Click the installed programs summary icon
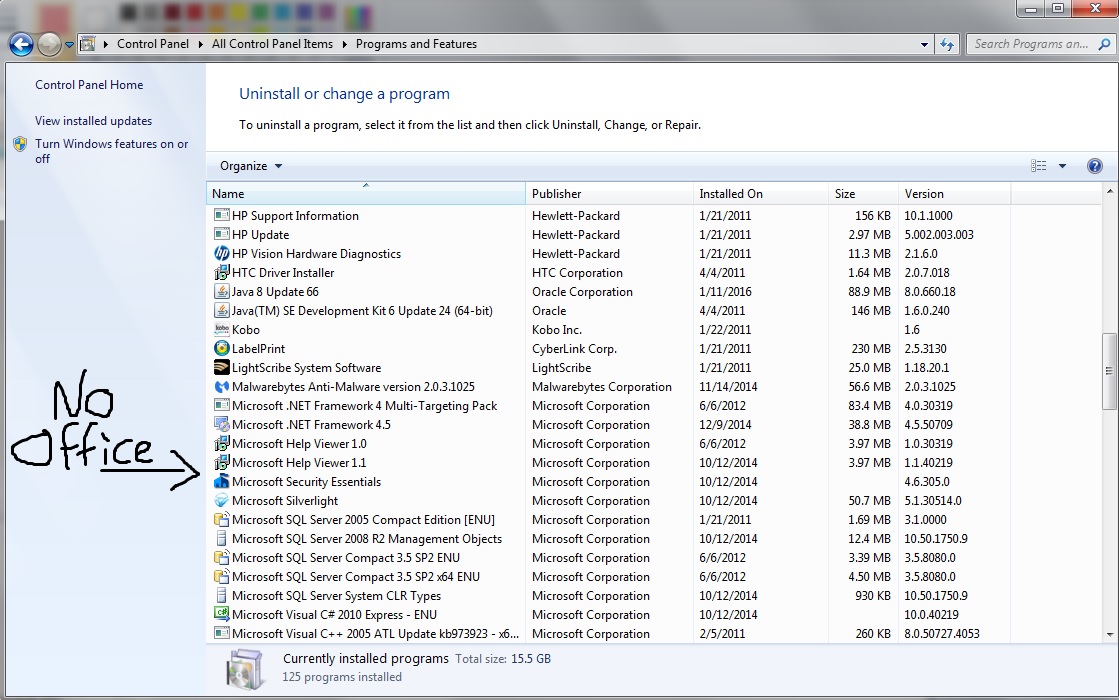1119x700 pixels. click(245, 669)
